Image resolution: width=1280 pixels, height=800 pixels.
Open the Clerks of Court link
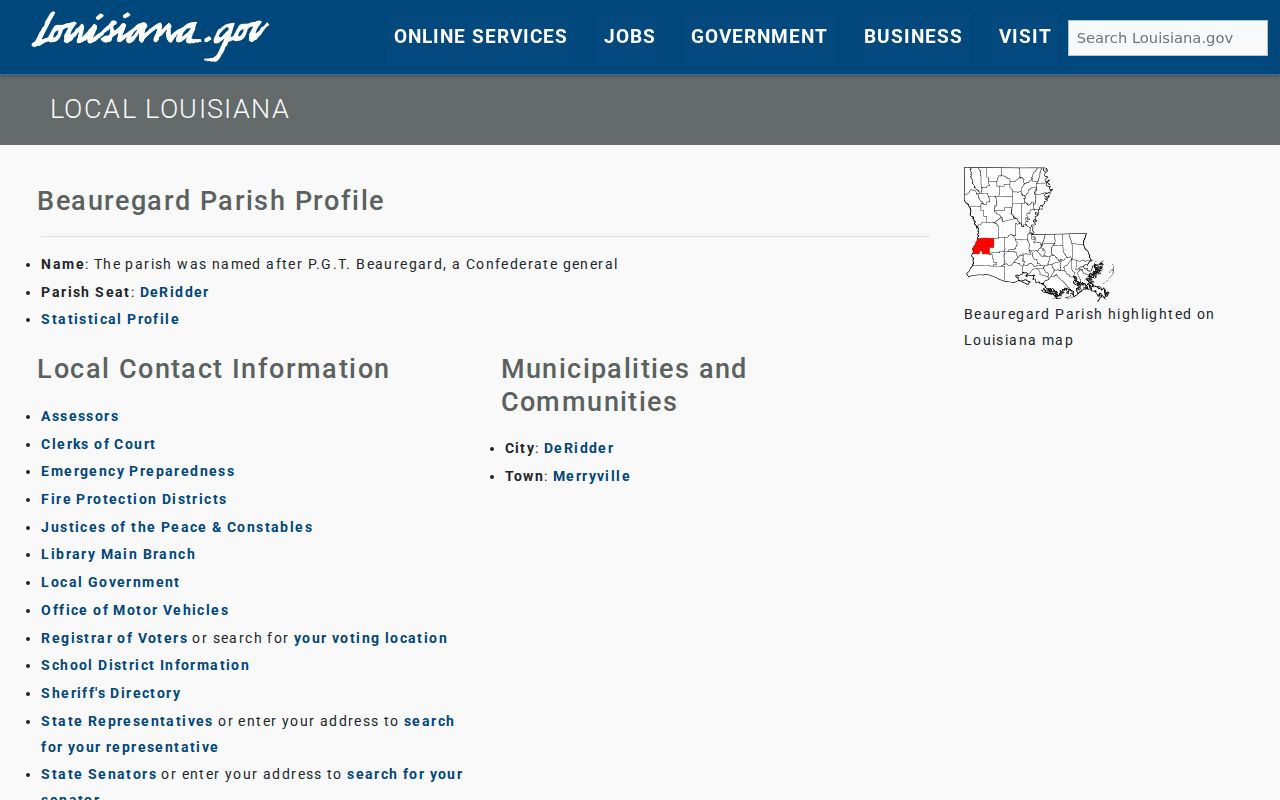[98, 444]
